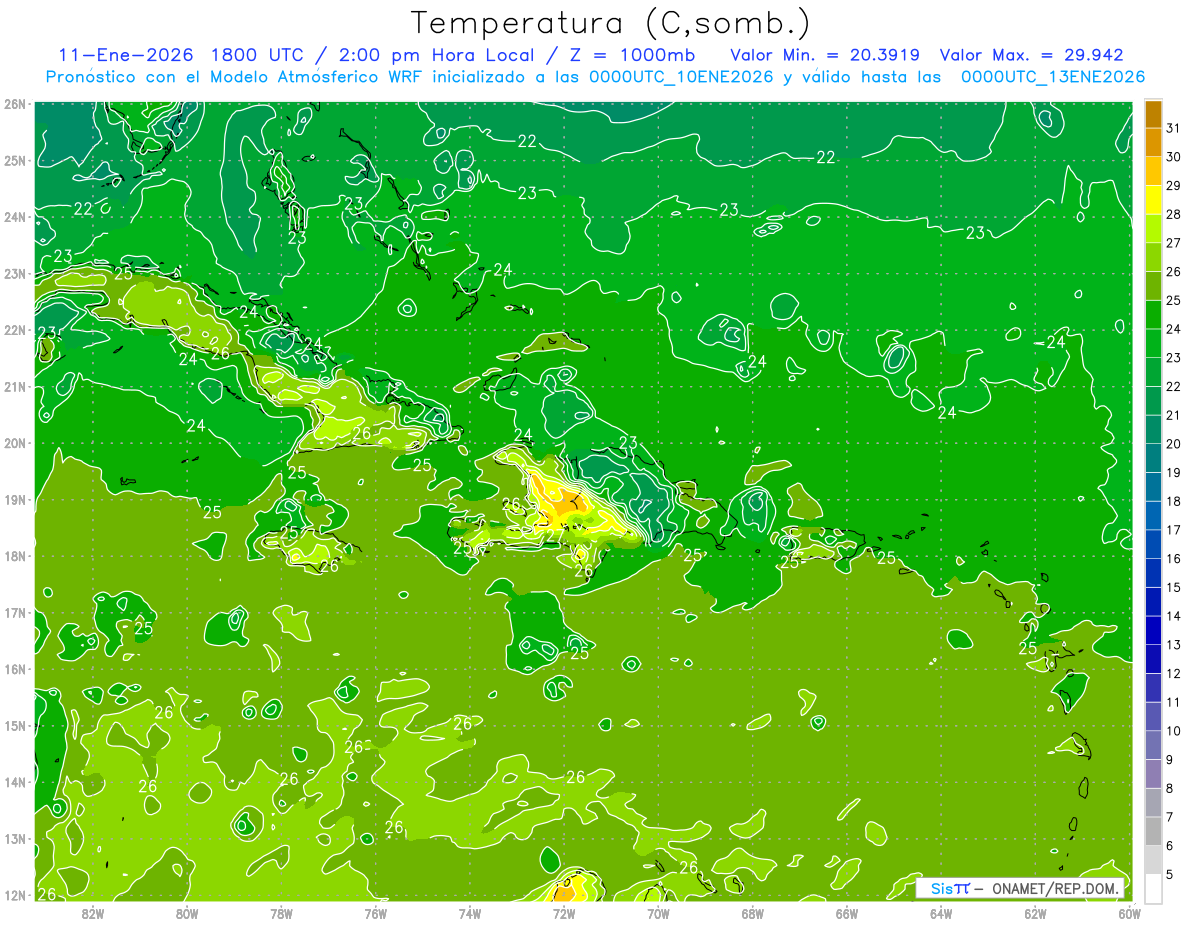Click the 76W longitude axis label
This screenshot has height=927, width=1200.
coord(375,913)
